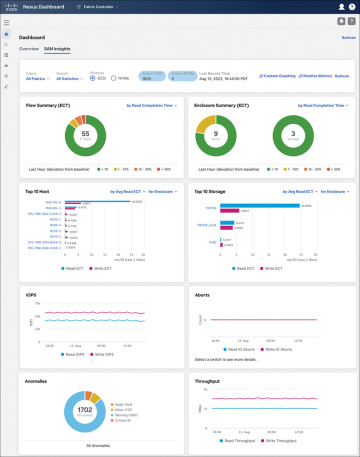Open the hamburger navigation menu
360x457 pixels.
coord(6,23)
